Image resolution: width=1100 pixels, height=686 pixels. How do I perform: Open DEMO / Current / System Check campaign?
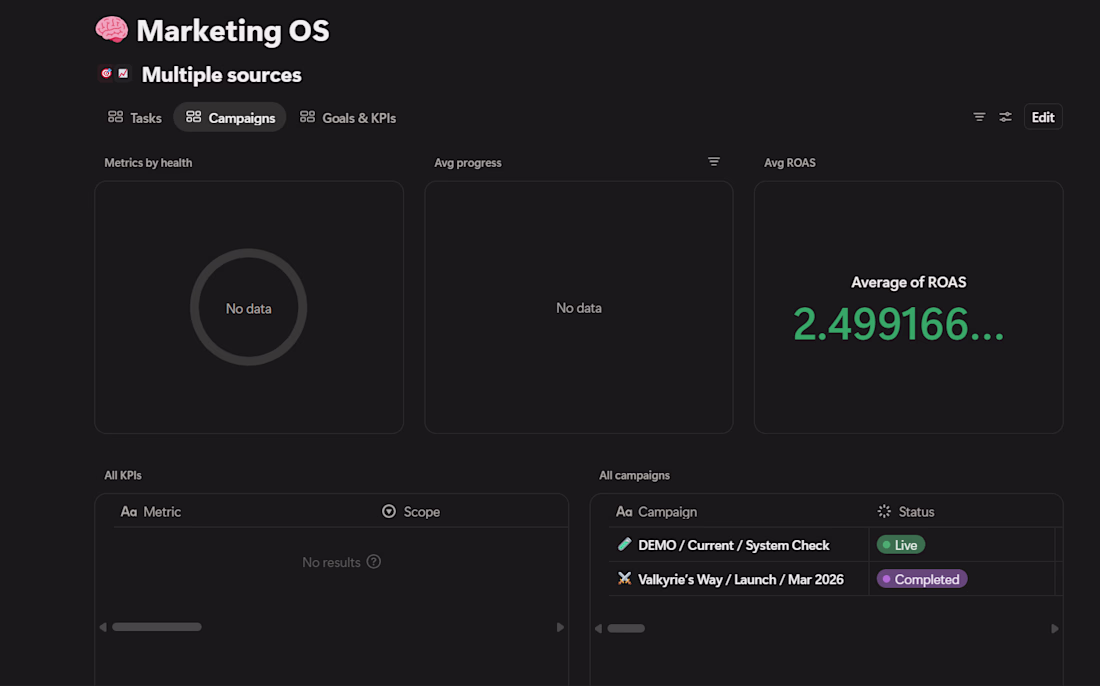tap(734, 545)
